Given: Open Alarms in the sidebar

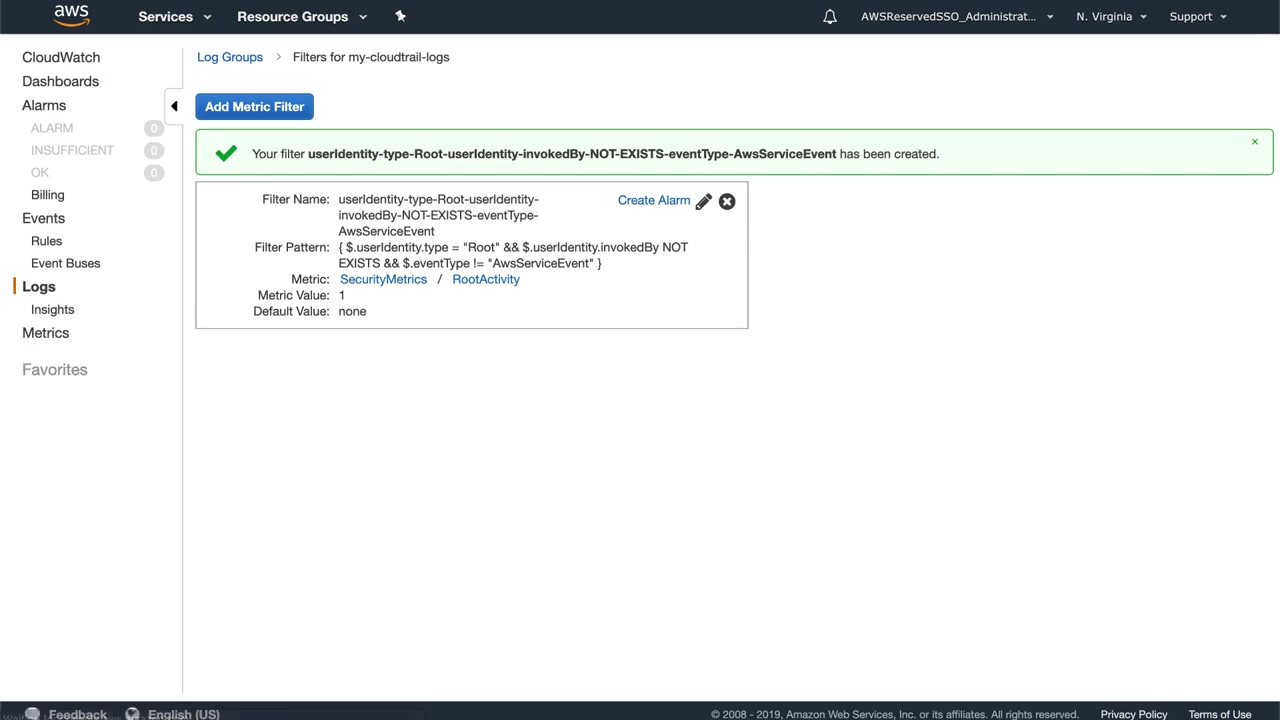Looking at the screenshot, I should (44, 105).
